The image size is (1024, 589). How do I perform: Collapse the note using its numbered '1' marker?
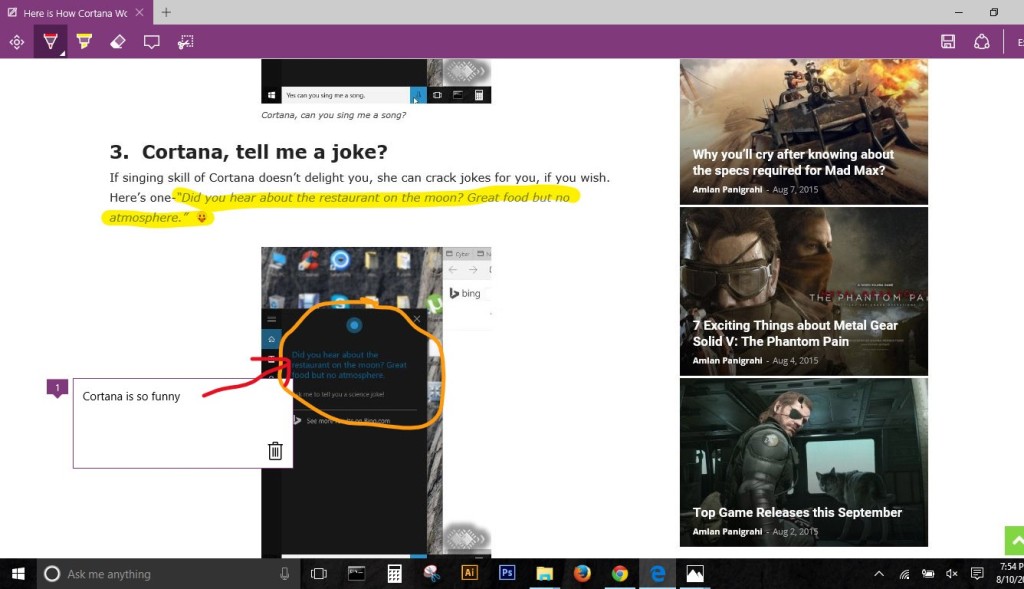coord(57,386)
